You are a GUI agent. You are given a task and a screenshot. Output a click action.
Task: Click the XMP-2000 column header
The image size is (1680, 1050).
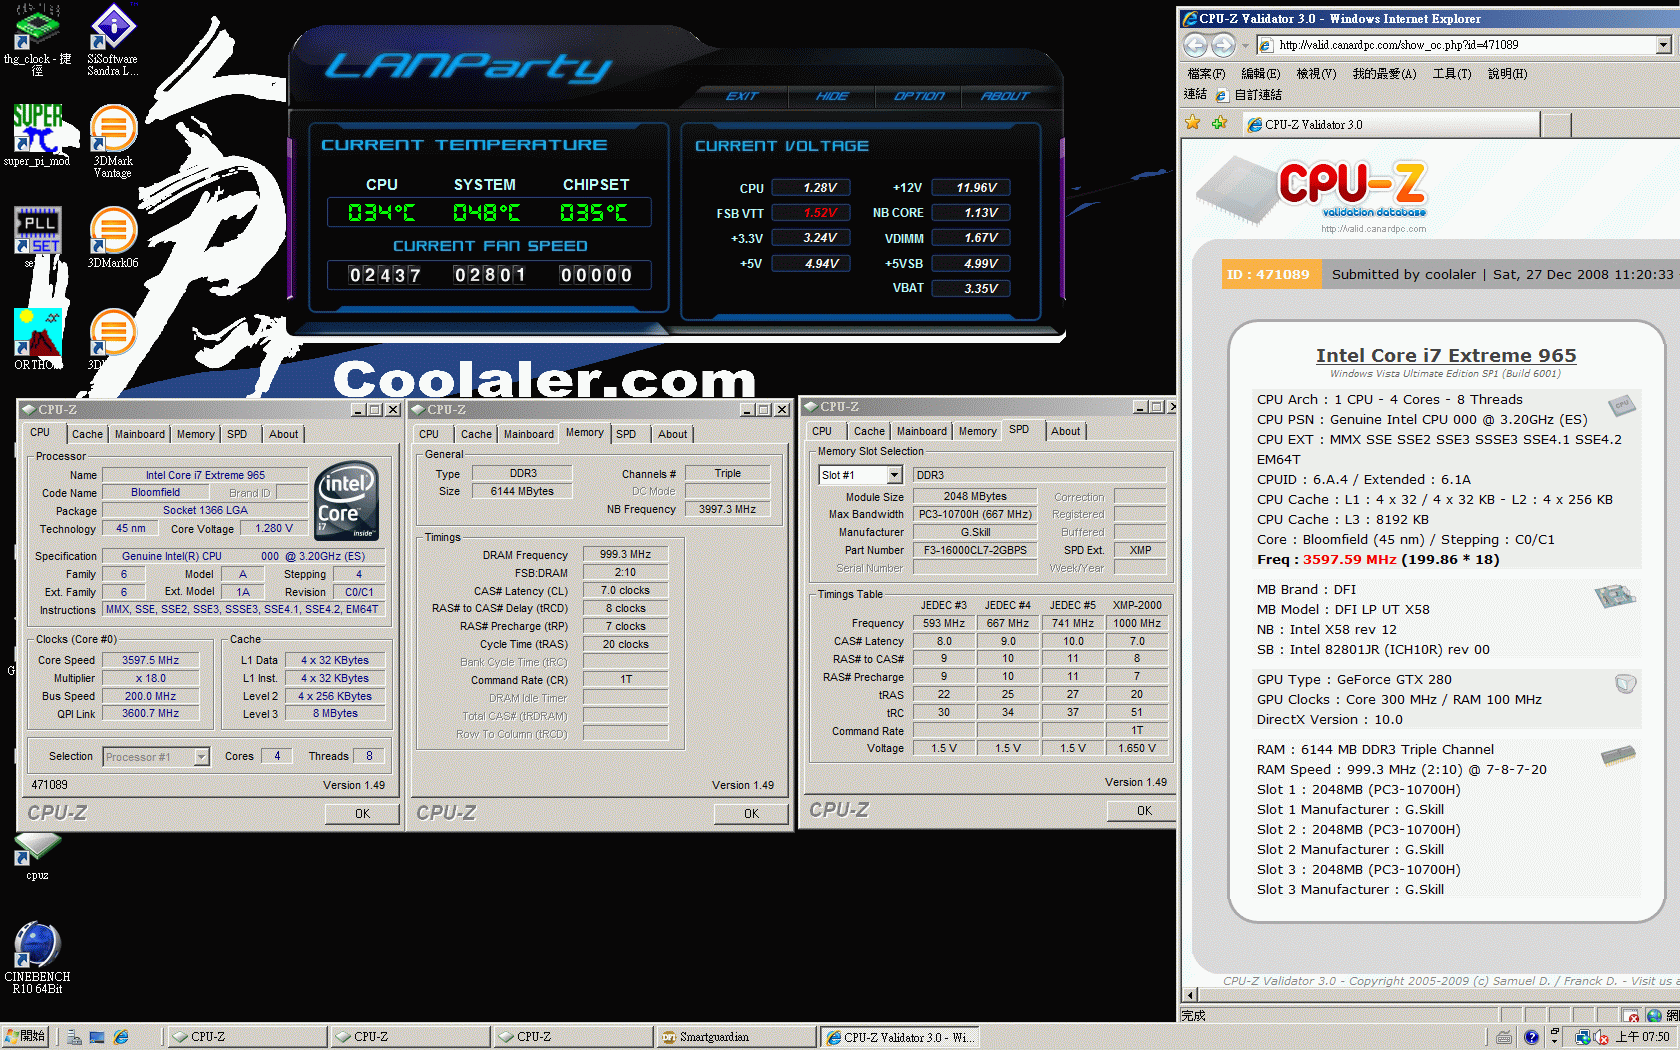(1137, 605)
